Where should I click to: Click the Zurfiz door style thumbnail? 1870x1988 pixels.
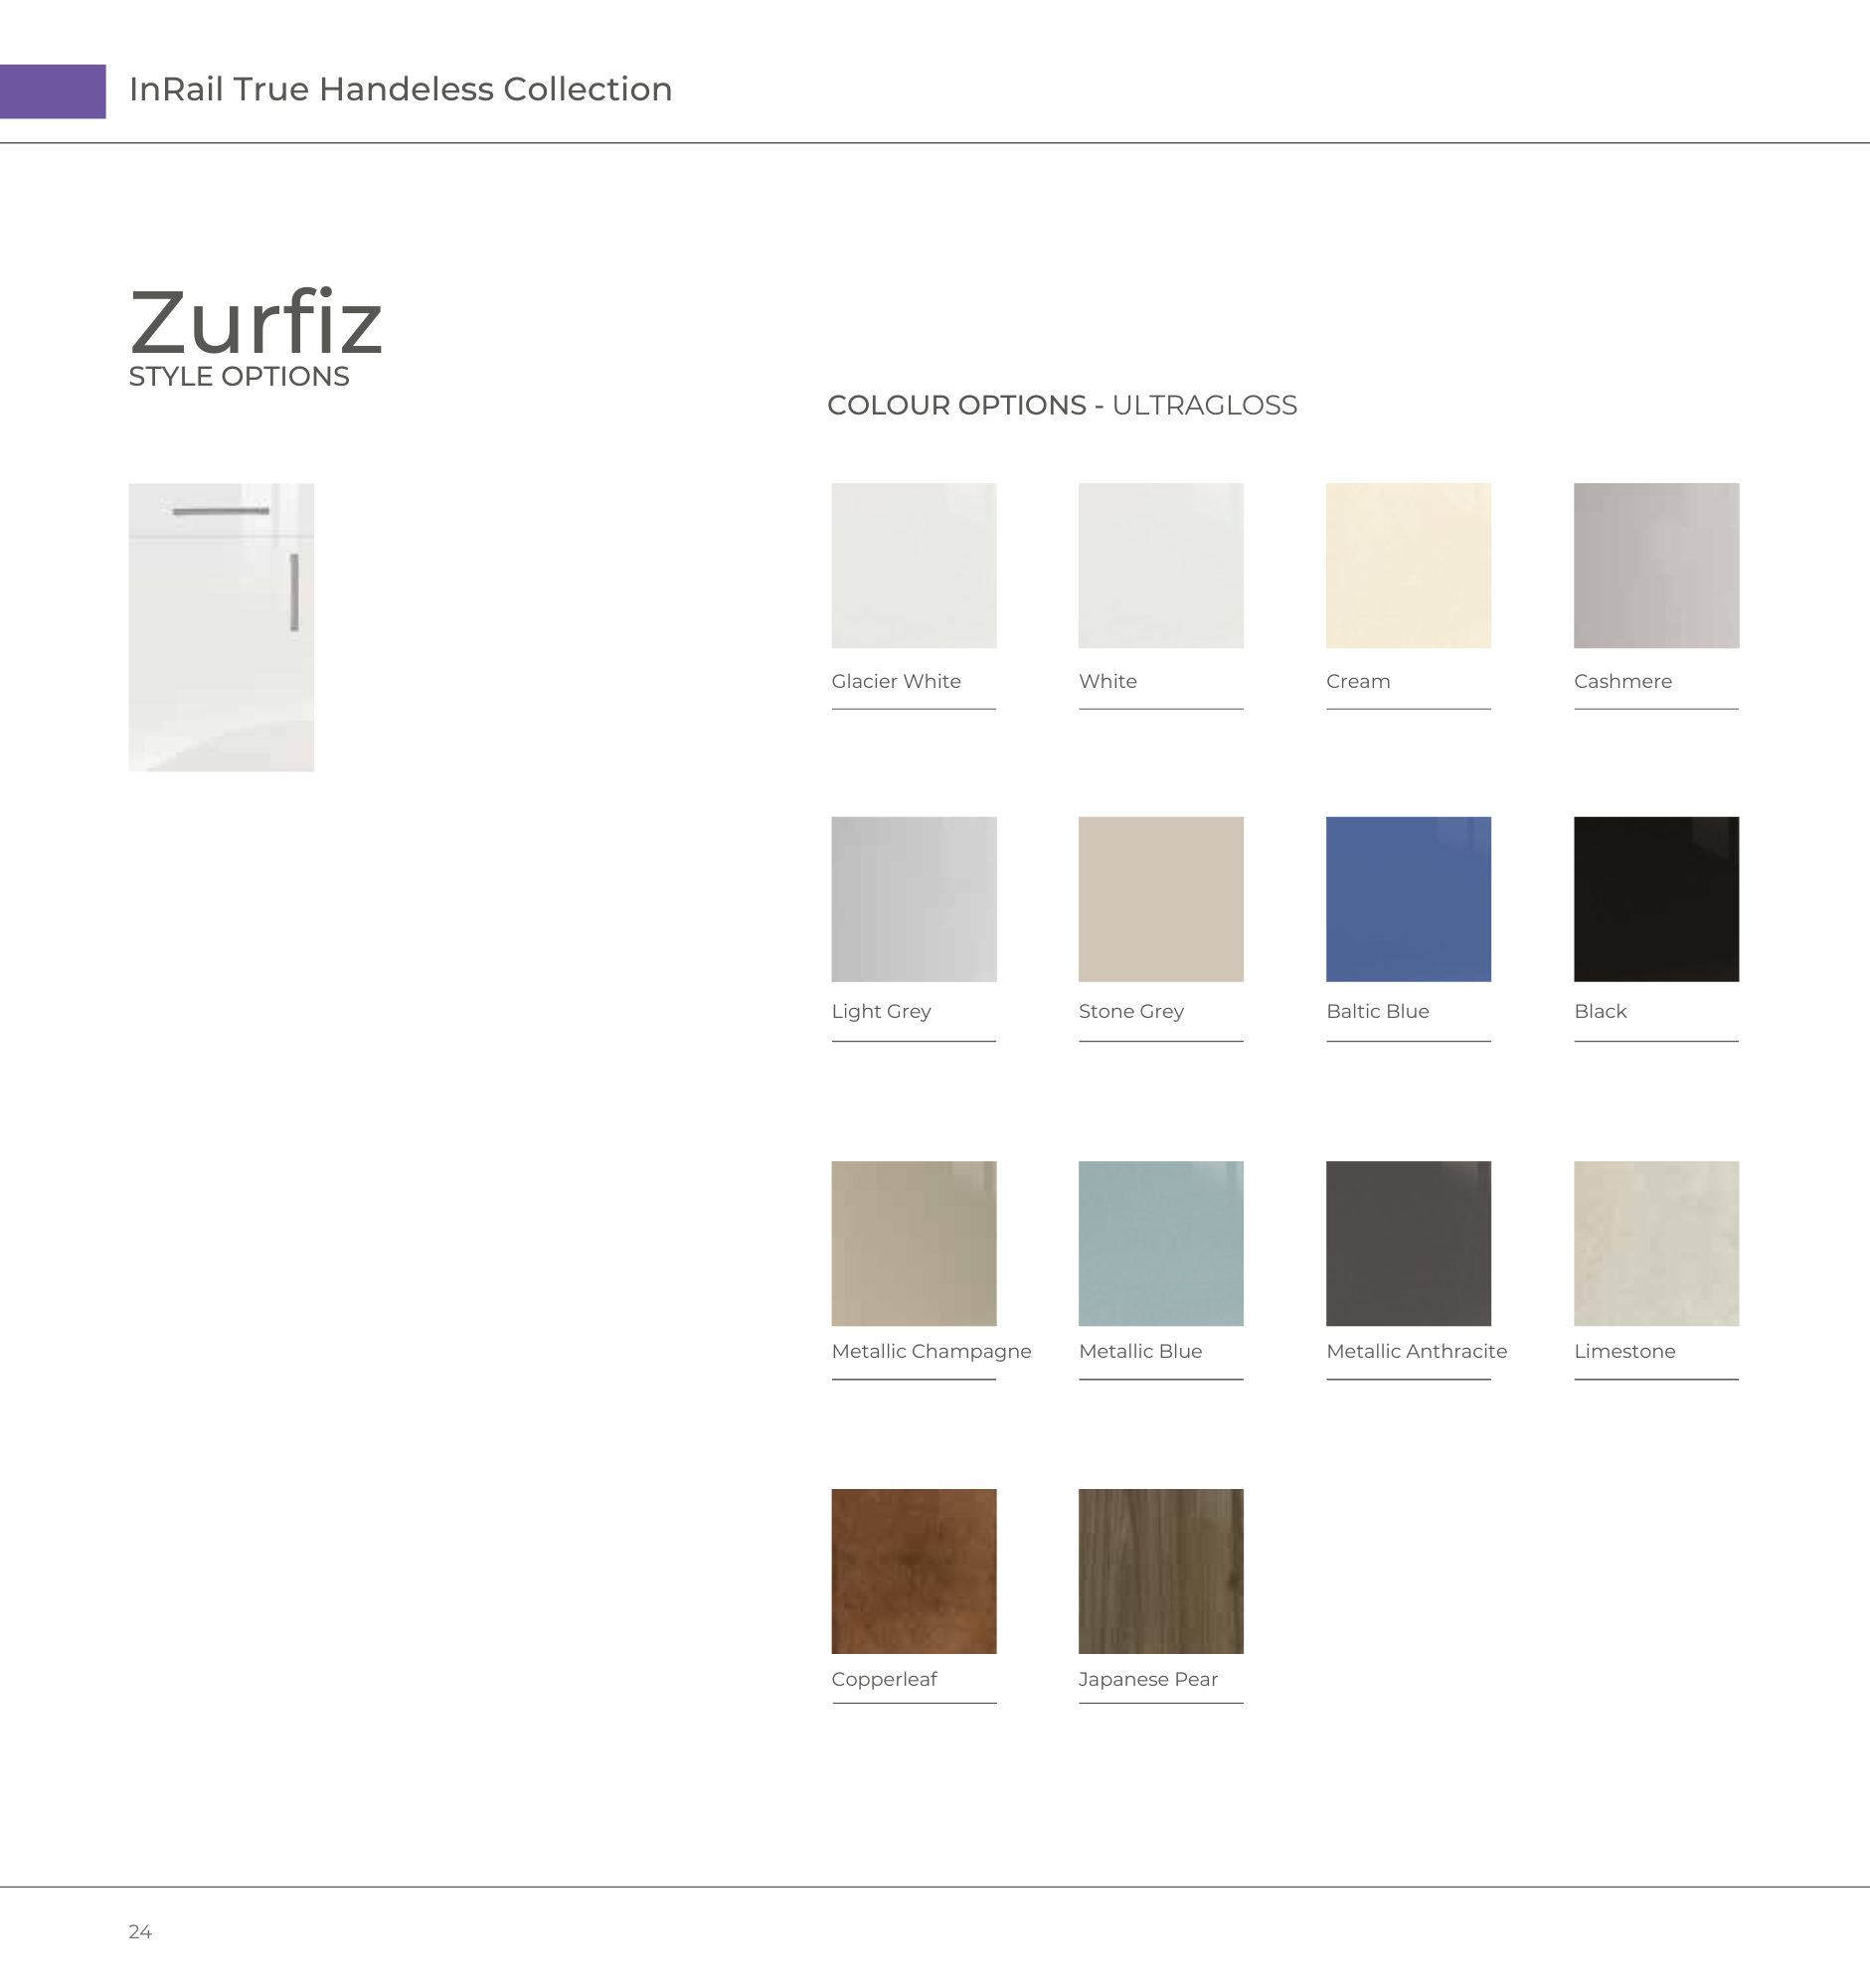coord(221,627)
